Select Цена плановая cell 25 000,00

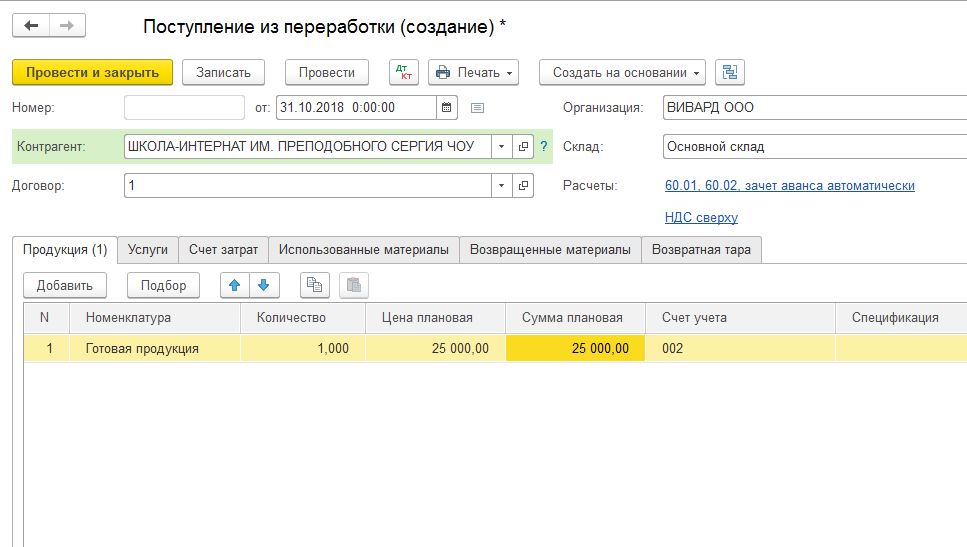click(435, 348)
